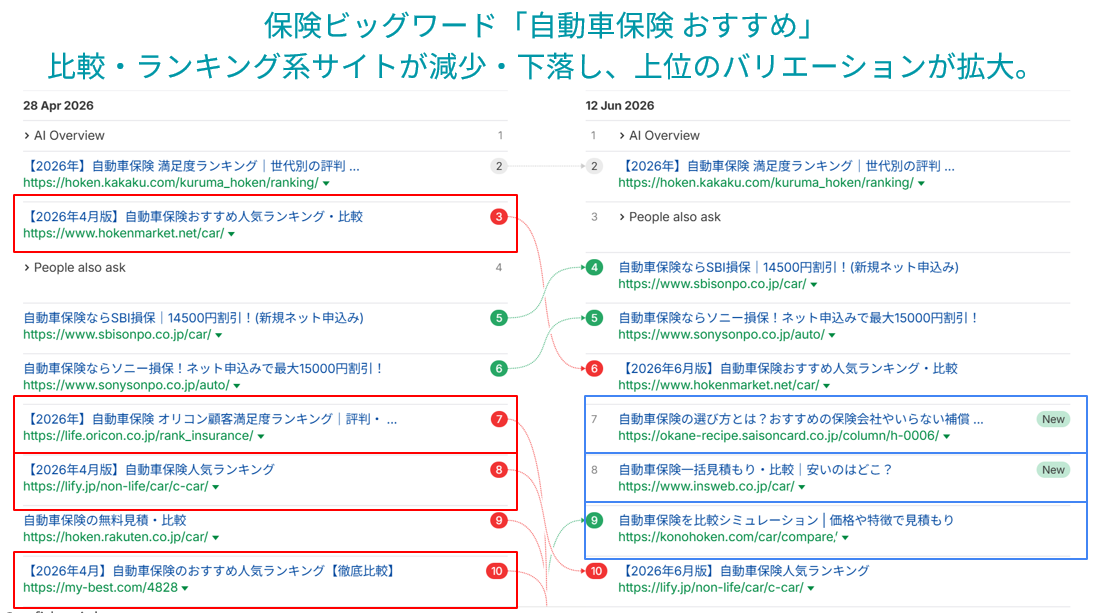
Task: Open 自動車保険を比較シミュレーション result title
Action: tap(786, 520)
